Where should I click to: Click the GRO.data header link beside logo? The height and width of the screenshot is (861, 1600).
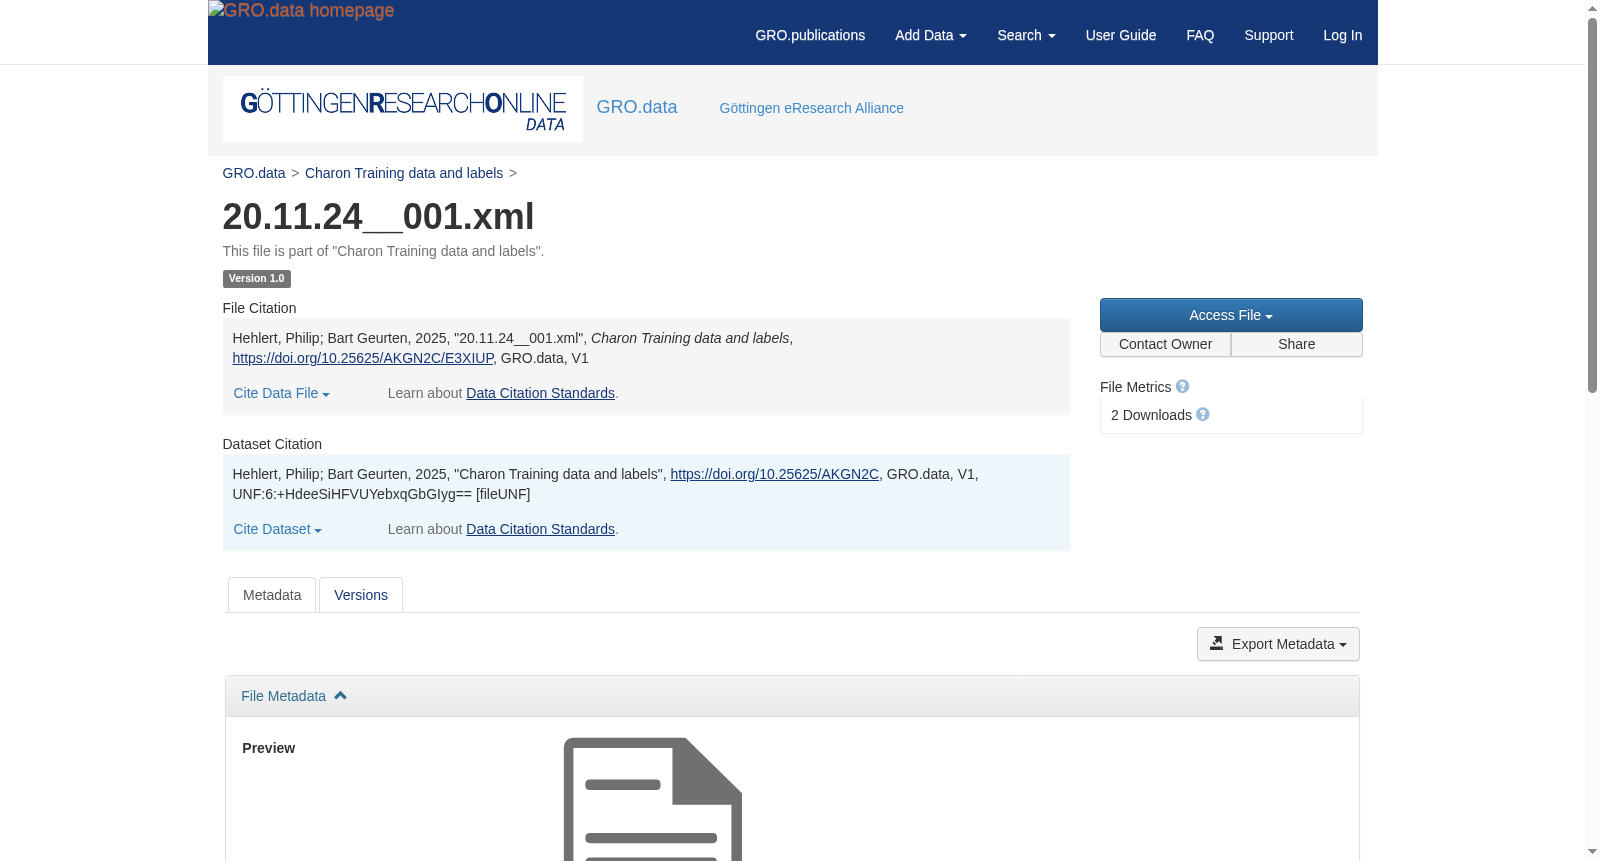click(637, 107)
